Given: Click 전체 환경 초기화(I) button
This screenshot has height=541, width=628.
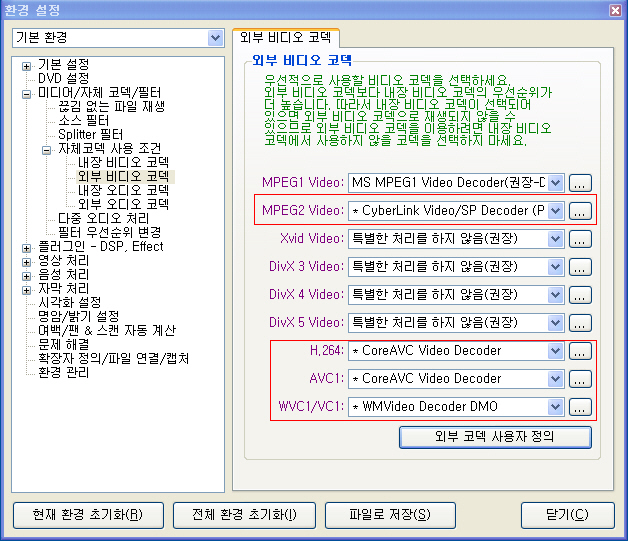Looking at the screenshot, I should point(244,515).
